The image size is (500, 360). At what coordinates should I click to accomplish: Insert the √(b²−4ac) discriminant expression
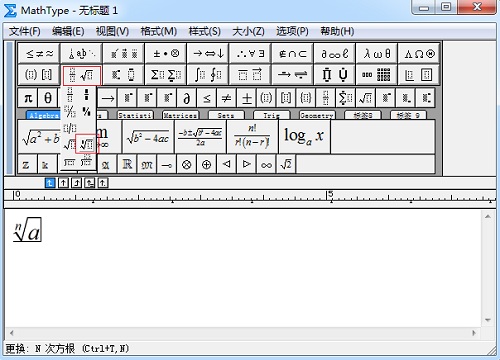pyautogui.click(x=148, y=137)
